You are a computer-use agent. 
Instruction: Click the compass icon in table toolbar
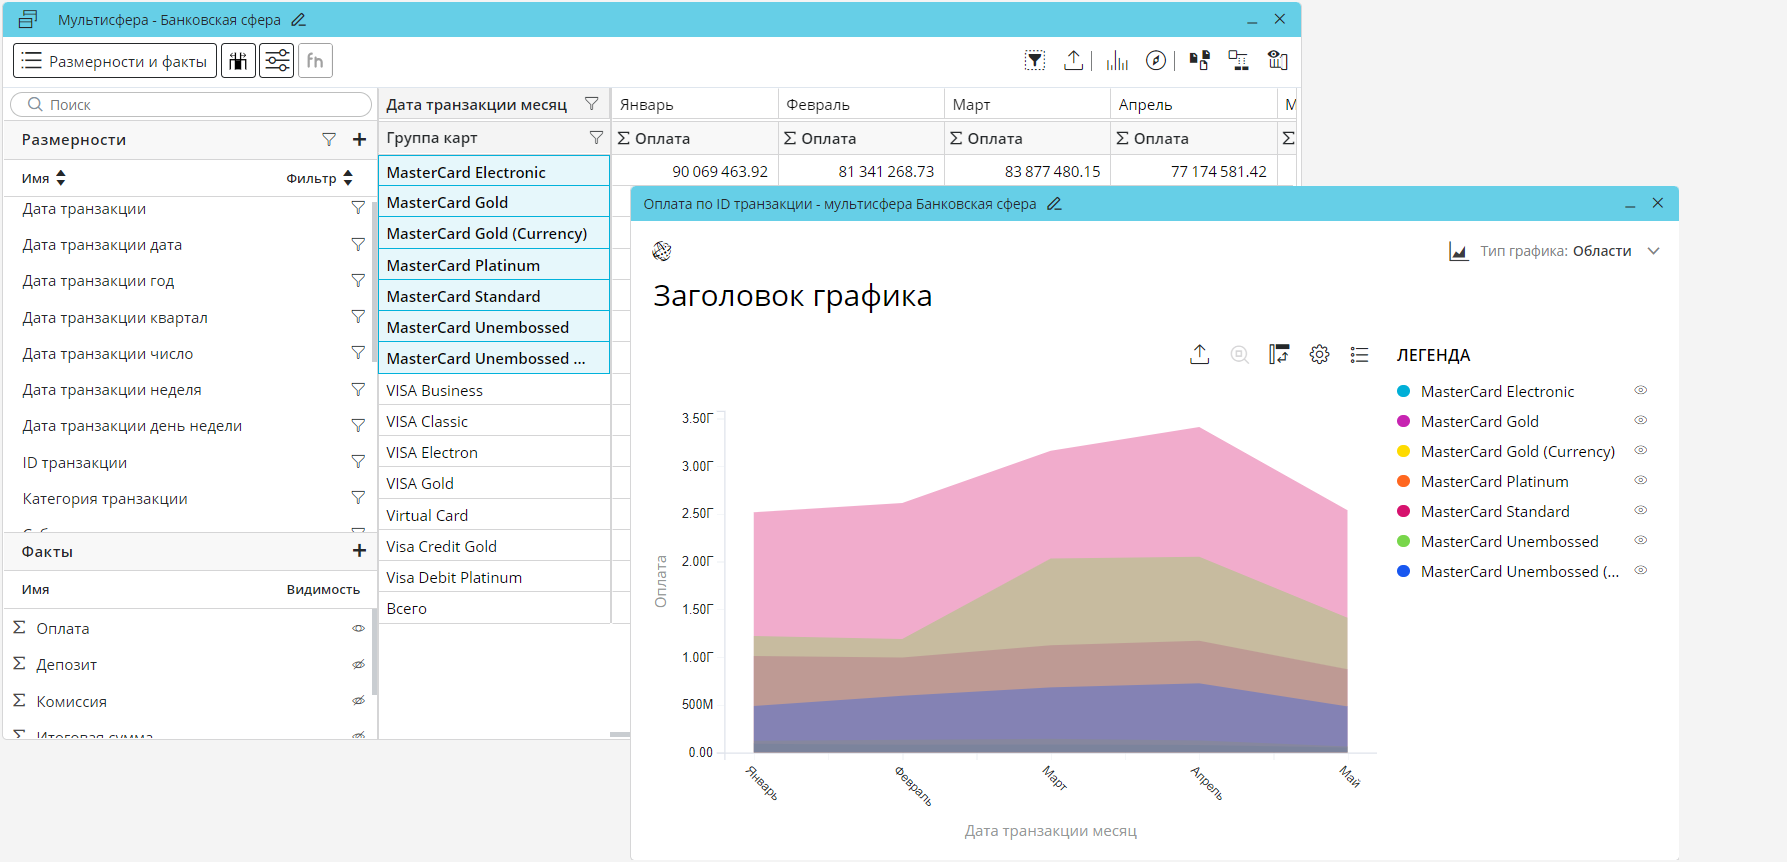coord(1156,61)
